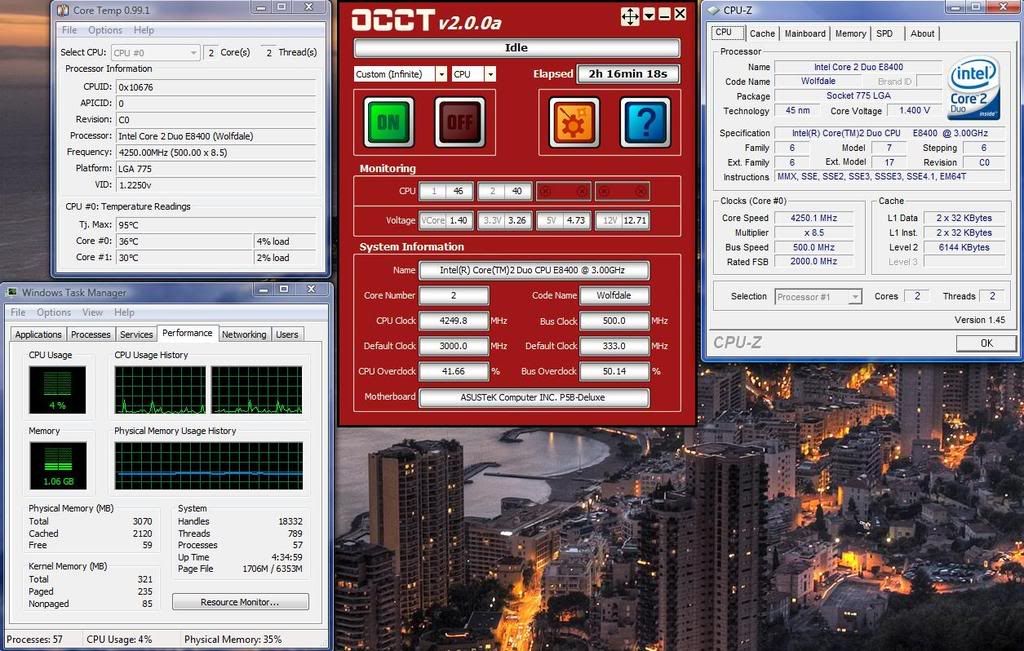Click the Core Voltage 1.400 V value in CPU-Z
Image resolution: width=1024 pixels, height=651 pixels.
click(914, 111)
